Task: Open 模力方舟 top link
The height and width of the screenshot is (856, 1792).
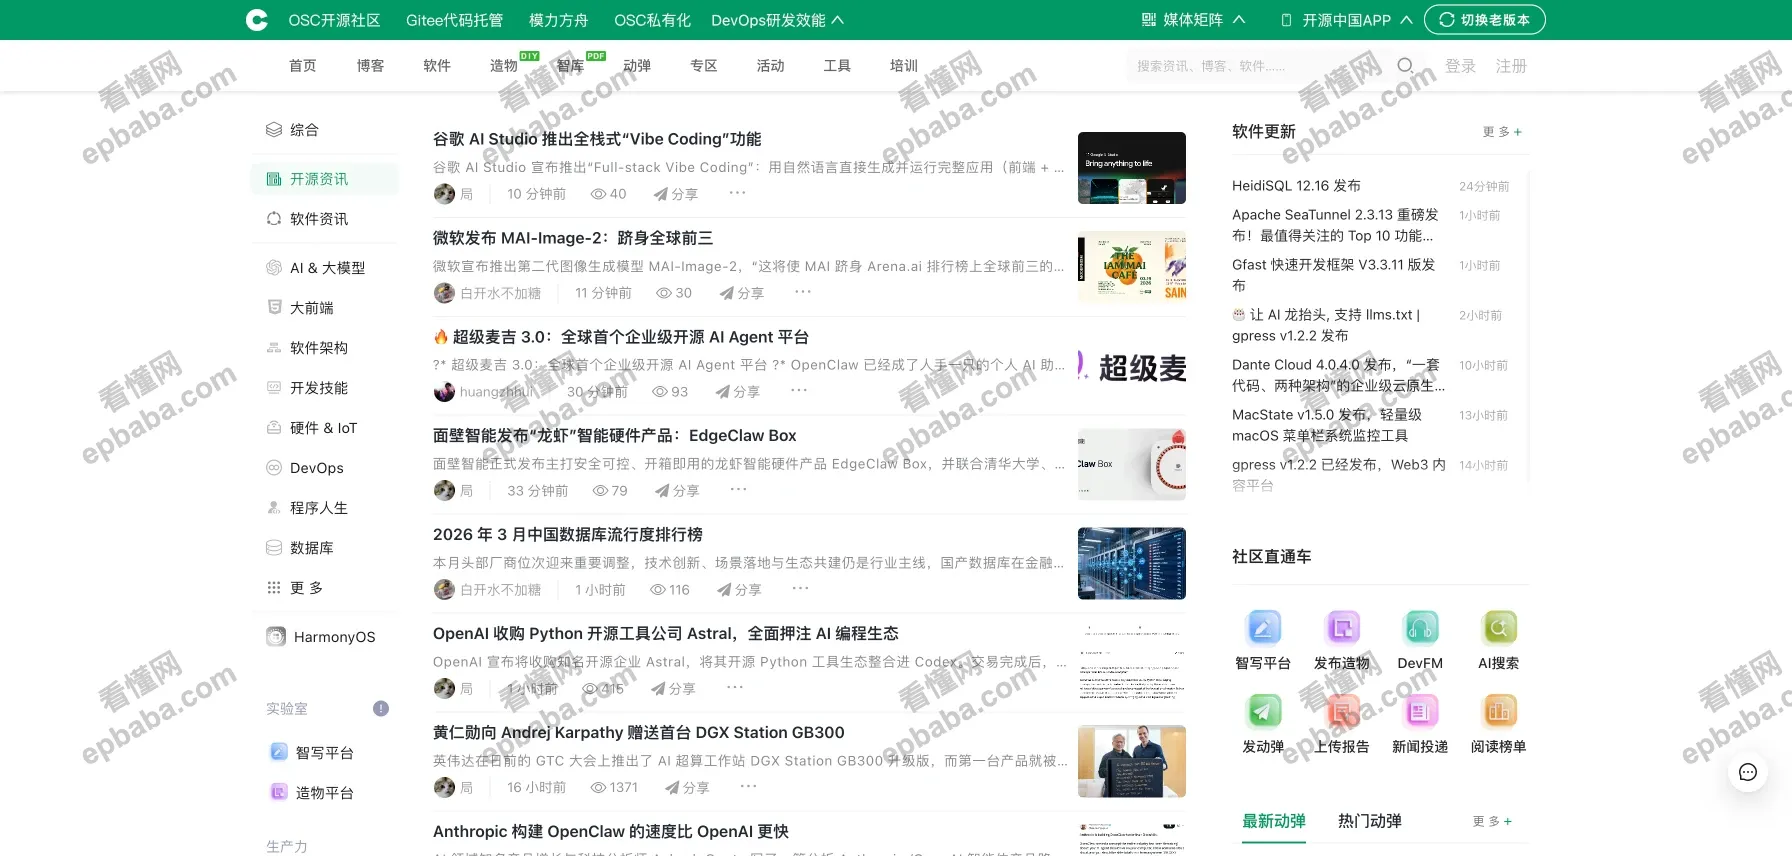Action: pos(559,20)
